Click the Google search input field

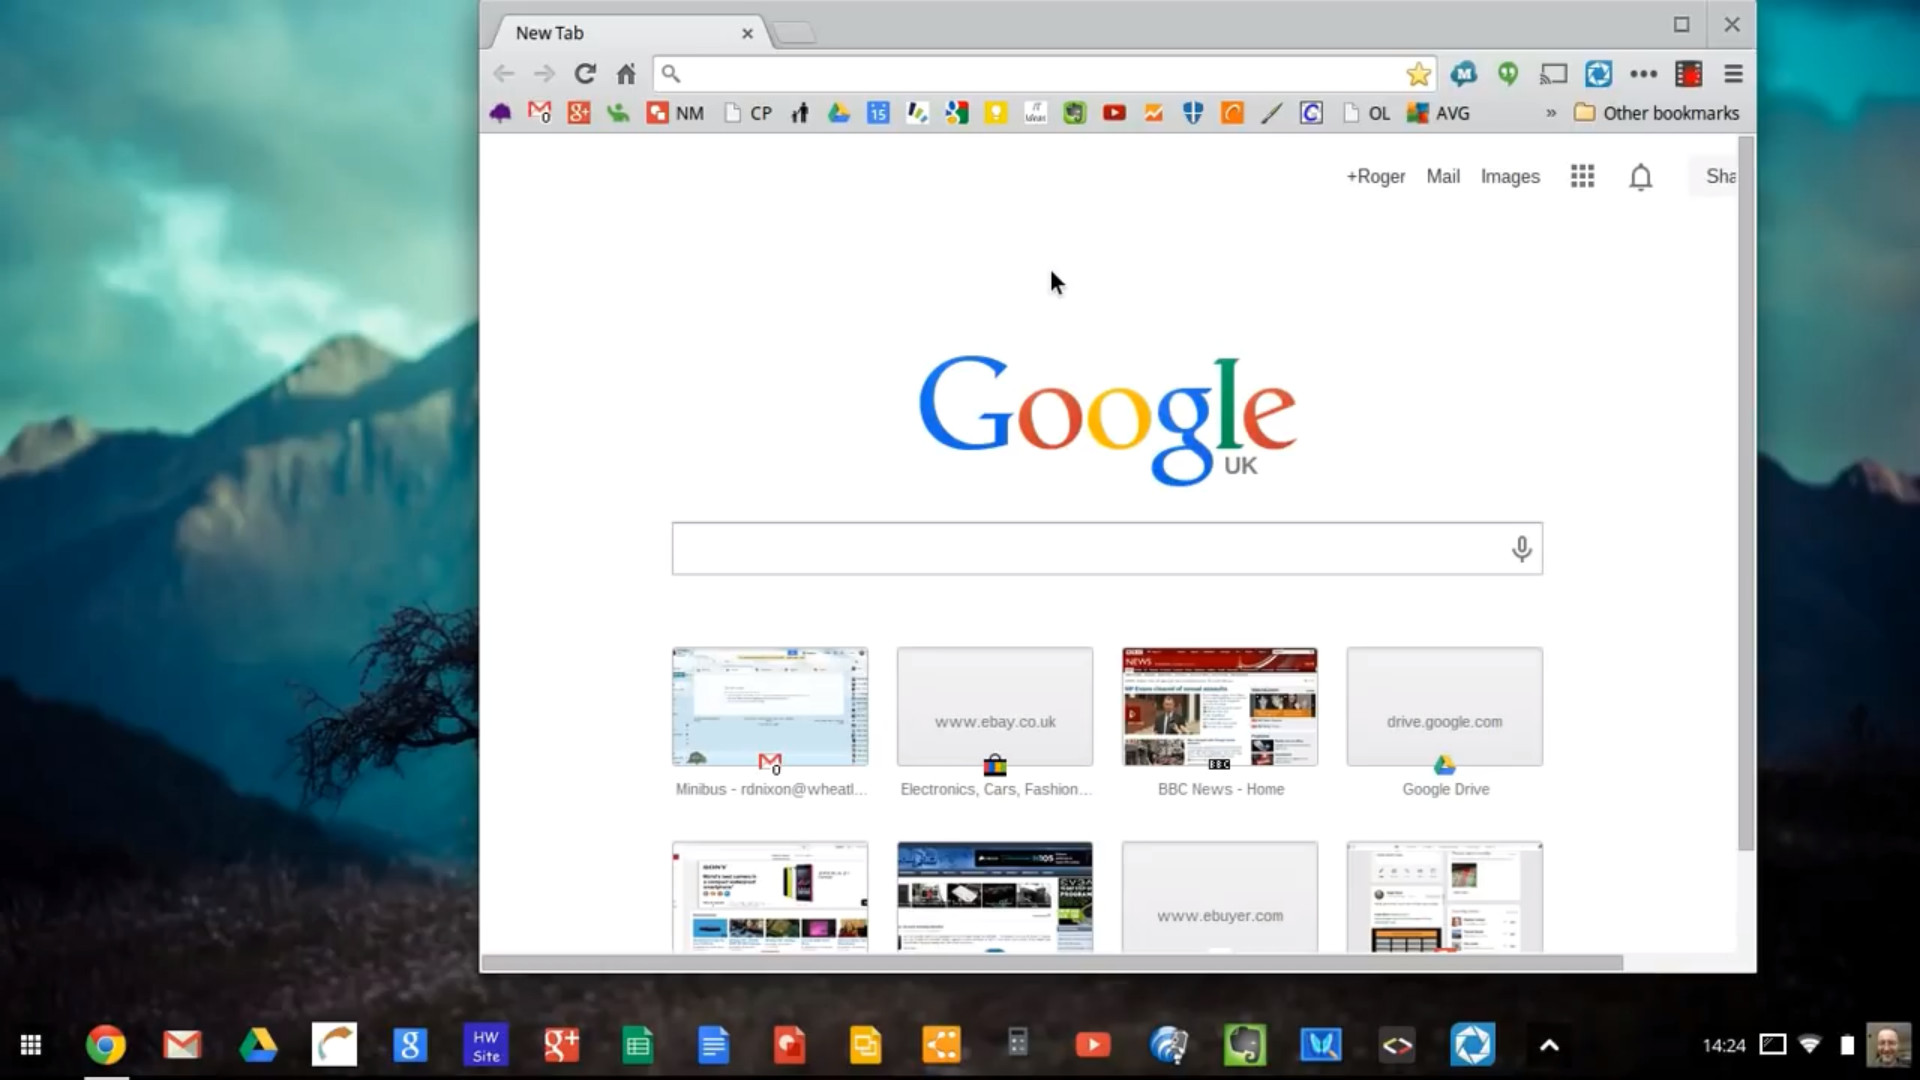click(1106, 549)
